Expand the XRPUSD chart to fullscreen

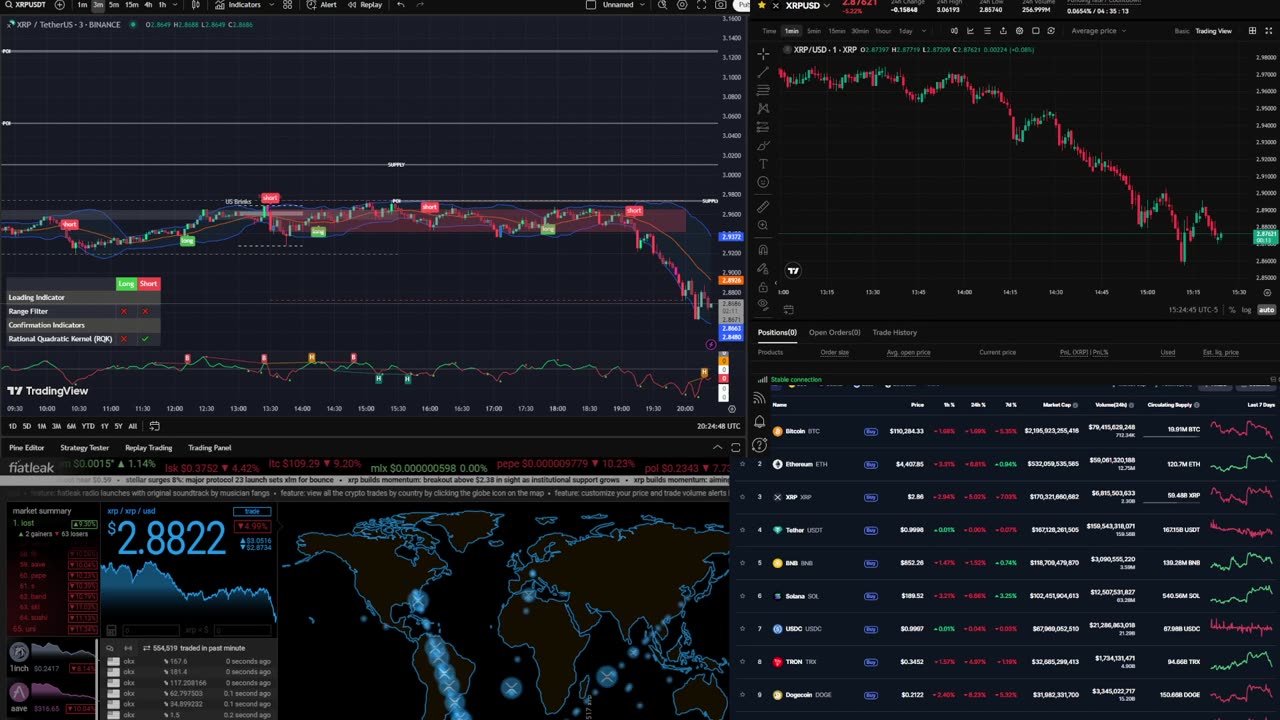(x=1270, y=31)
